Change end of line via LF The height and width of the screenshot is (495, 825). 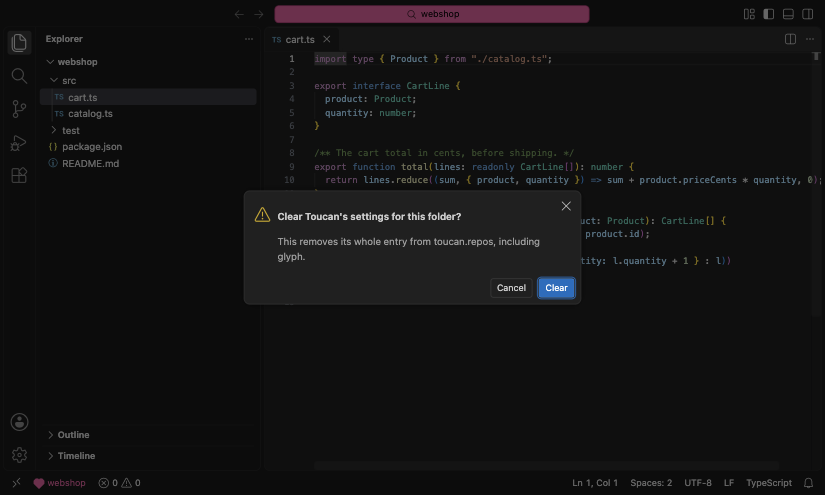[729, 482]
